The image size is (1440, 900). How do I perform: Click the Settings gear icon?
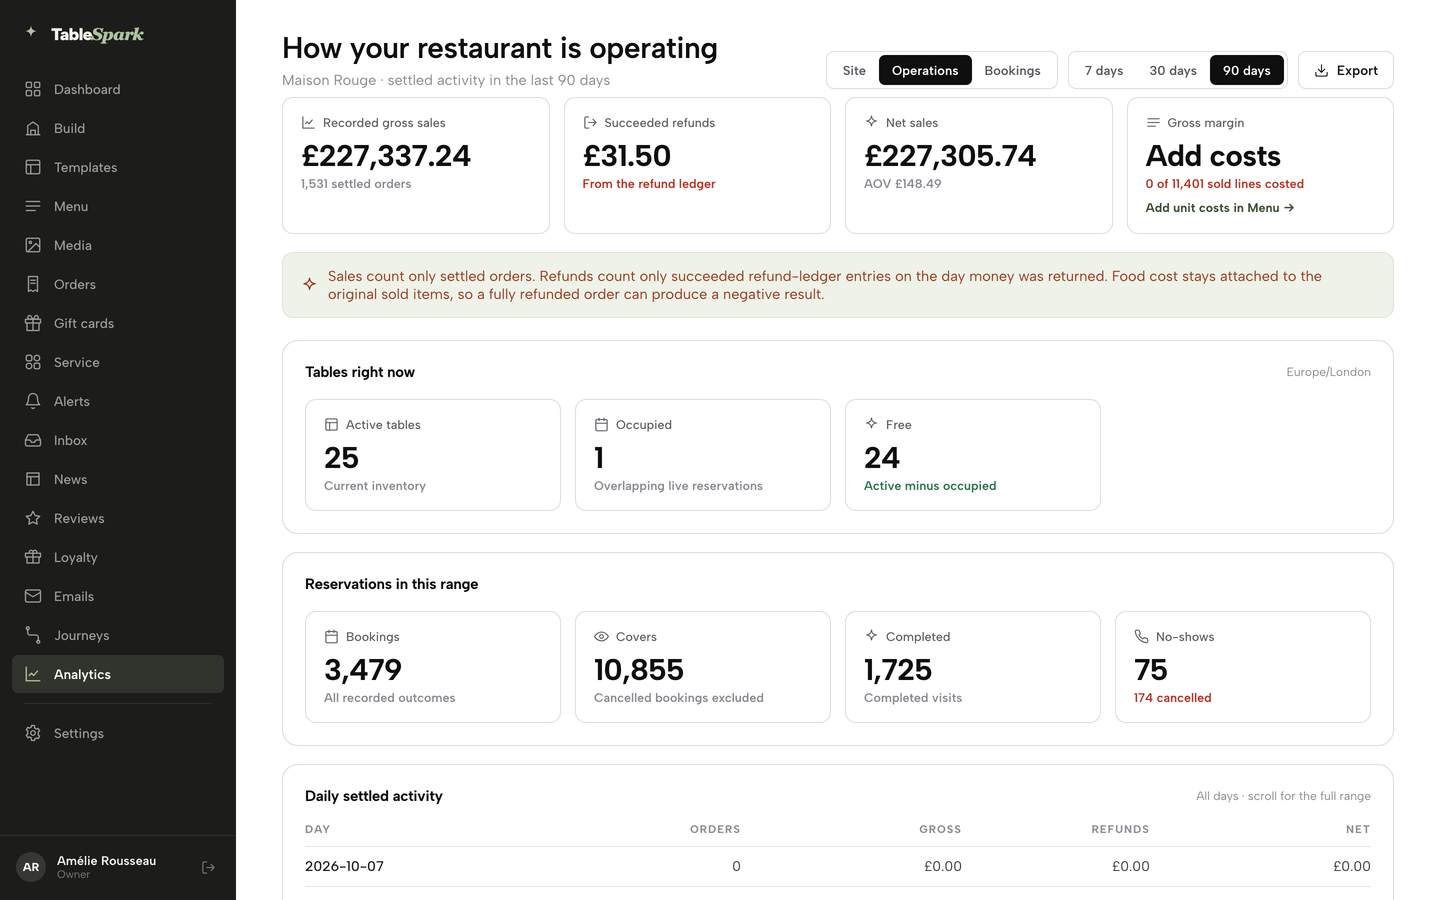[33, 733]
